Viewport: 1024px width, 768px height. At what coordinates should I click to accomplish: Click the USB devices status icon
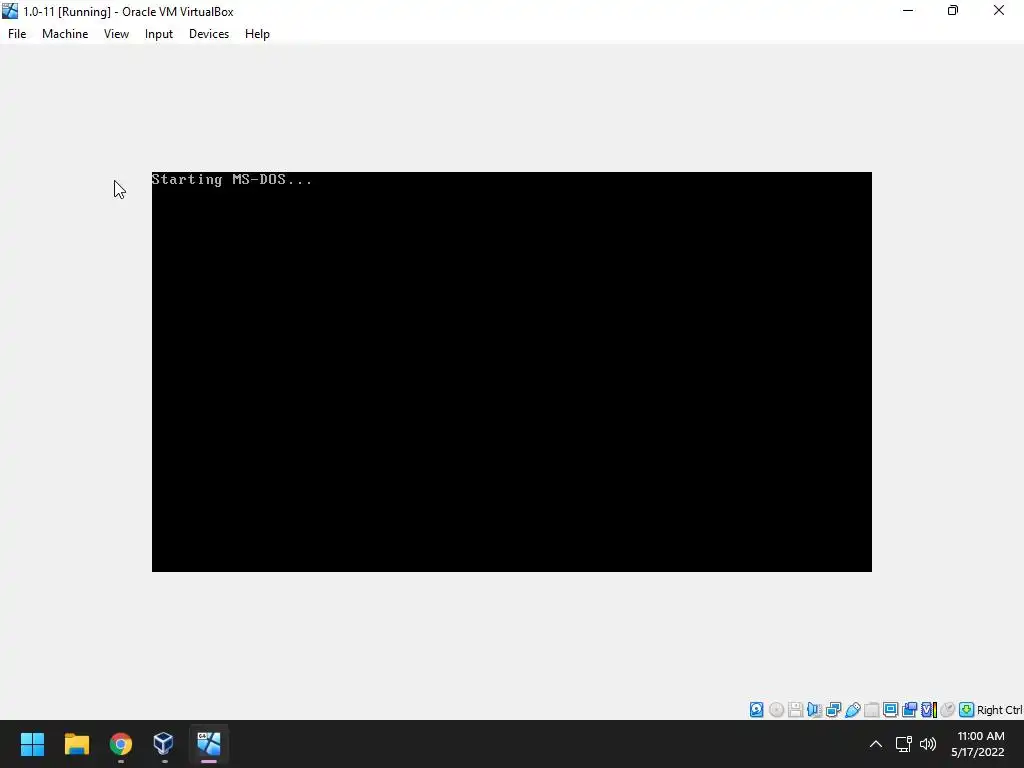pos(853,710)
